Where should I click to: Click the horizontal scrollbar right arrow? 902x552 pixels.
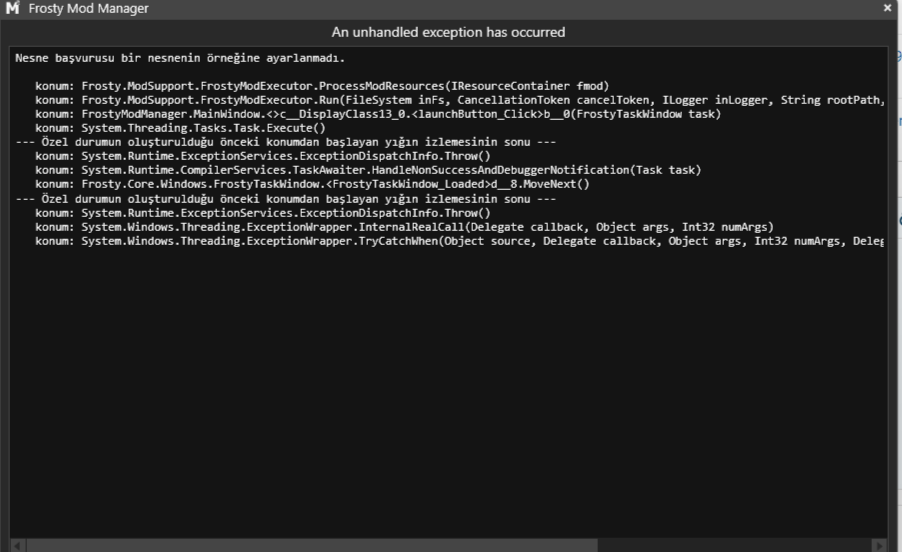[878, 546]
